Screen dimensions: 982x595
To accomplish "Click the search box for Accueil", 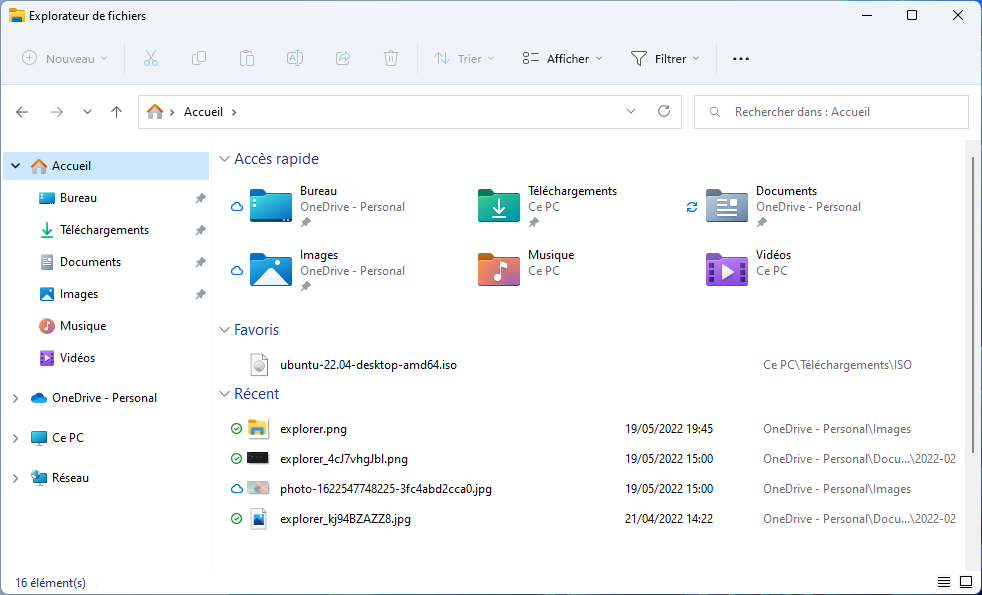I will coord(840,112).
